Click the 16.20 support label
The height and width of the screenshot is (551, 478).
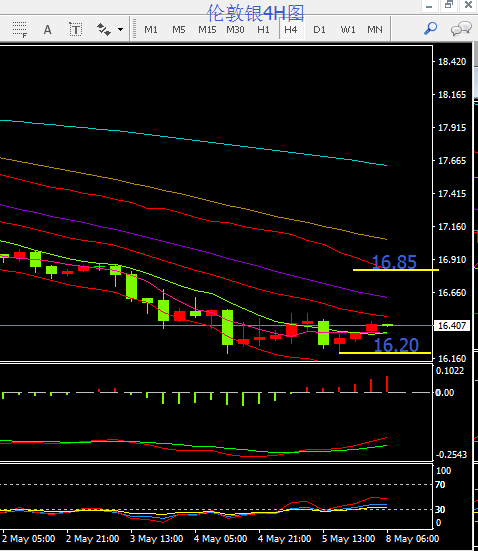click(396, 345)
